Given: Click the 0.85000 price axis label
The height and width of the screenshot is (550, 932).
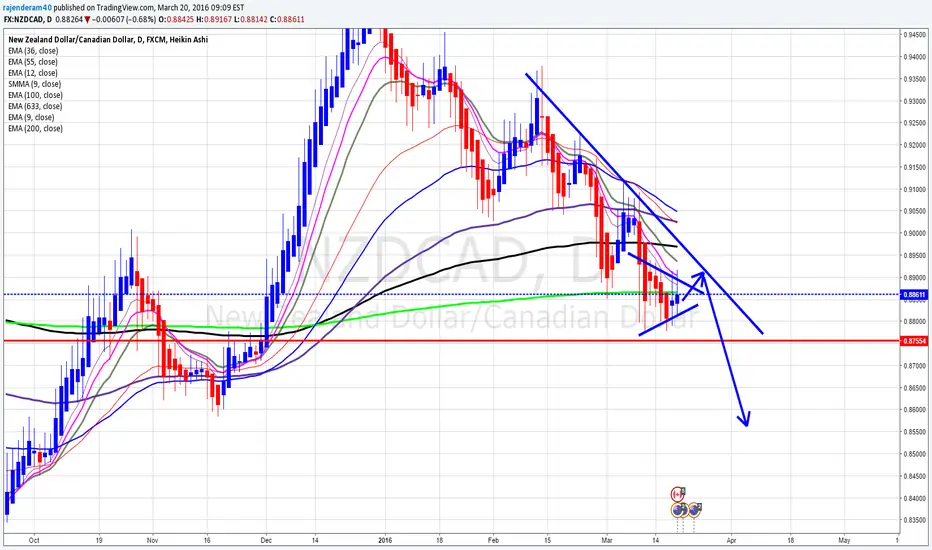Looking at the screenshot, I should (x=914, y=454).
